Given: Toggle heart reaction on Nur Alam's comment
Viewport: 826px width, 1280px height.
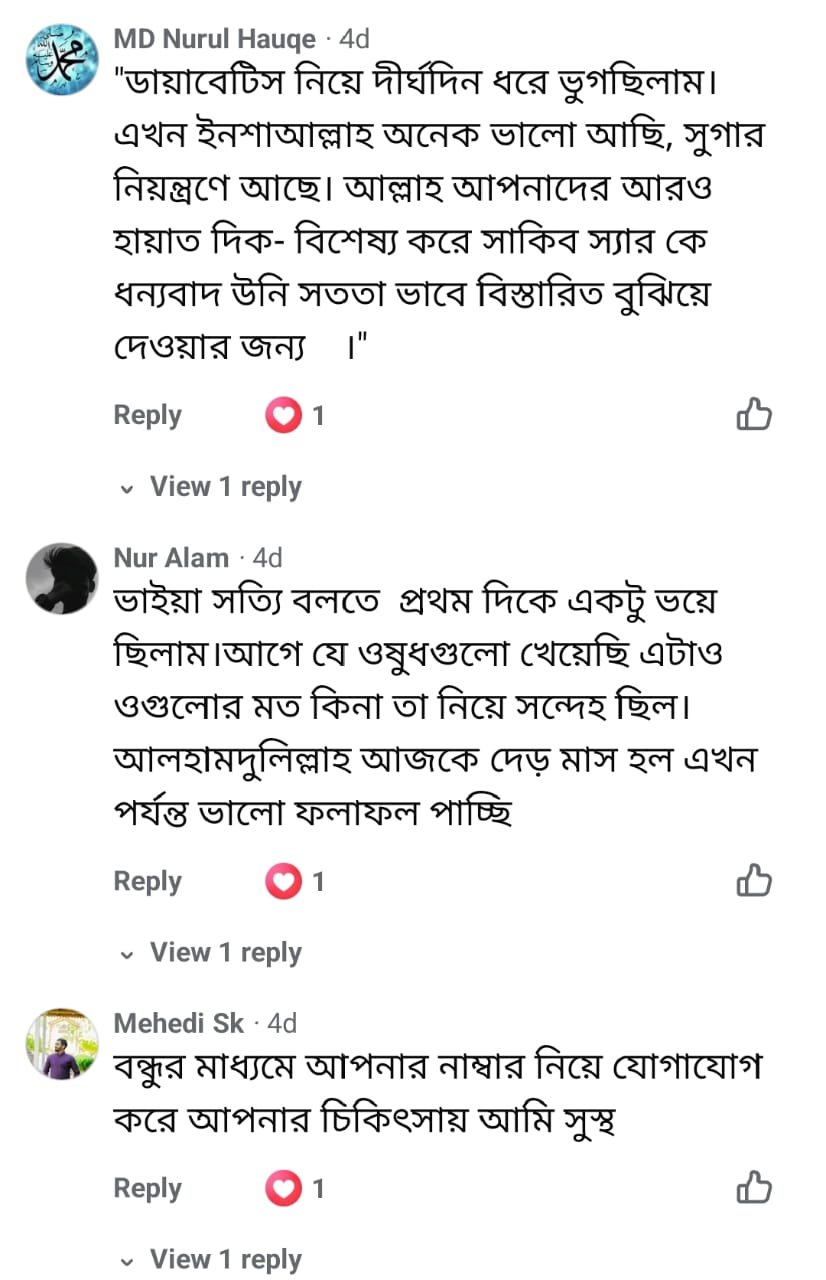Looking at the screenshot, I should (283, 881).
